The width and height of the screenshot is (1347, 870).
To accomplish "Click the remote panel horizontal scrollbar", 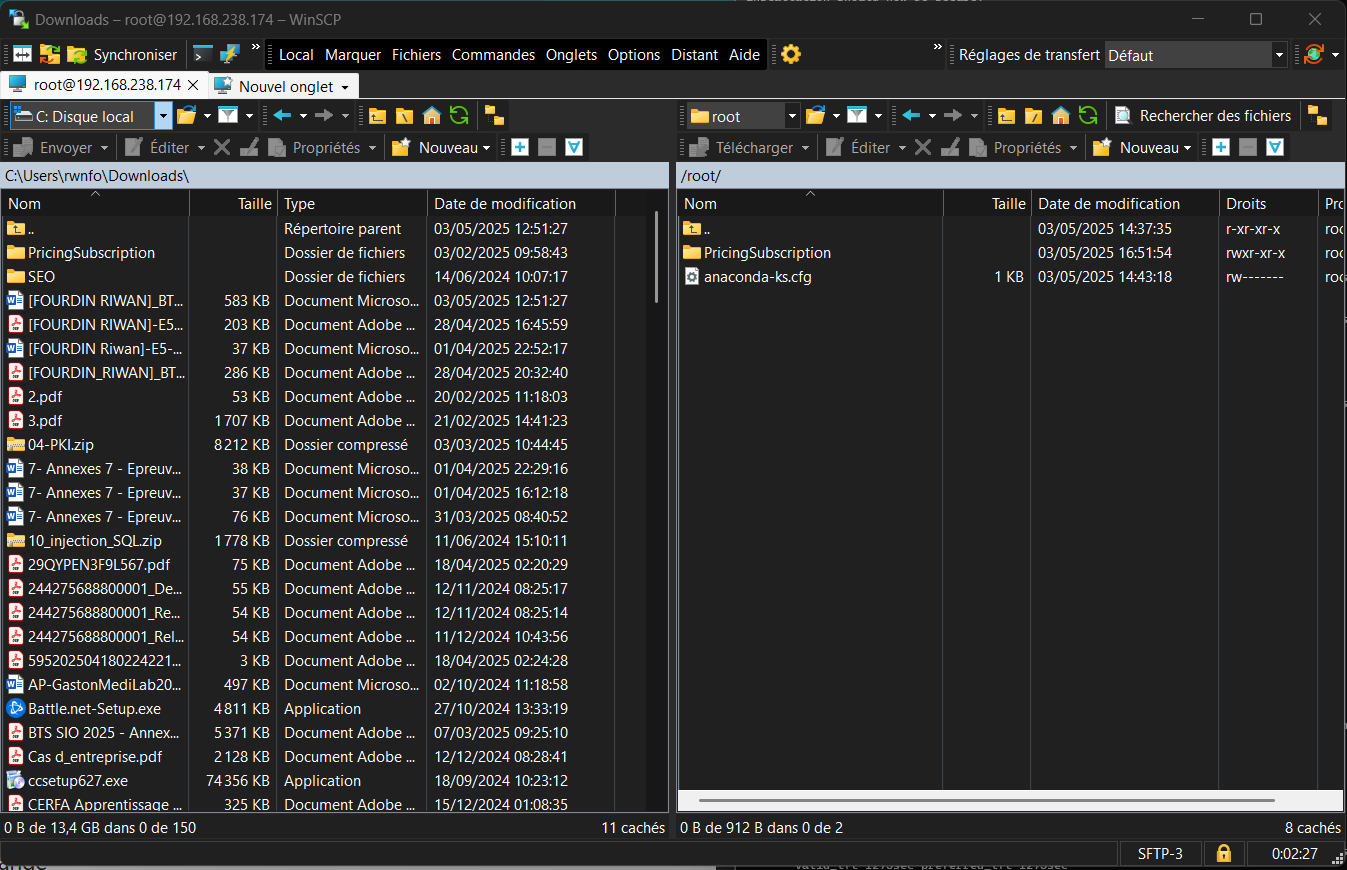I will coord(987,800).
